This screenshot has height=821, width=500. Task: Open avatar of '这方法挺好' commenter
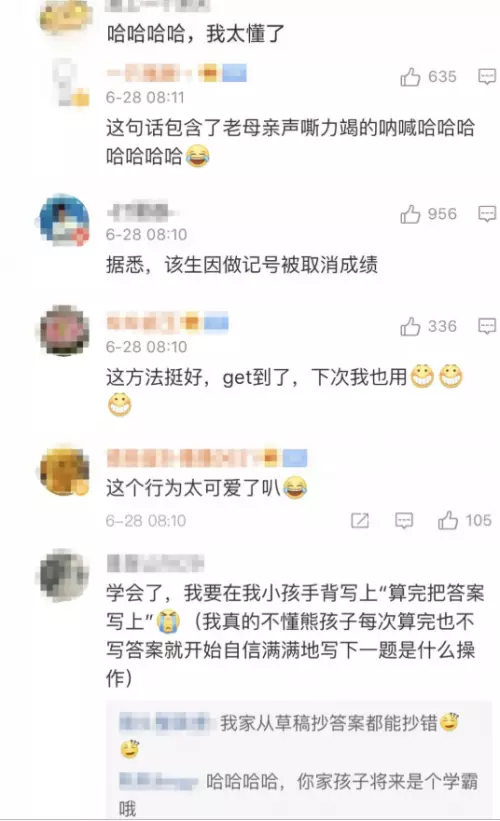(64, 330)
